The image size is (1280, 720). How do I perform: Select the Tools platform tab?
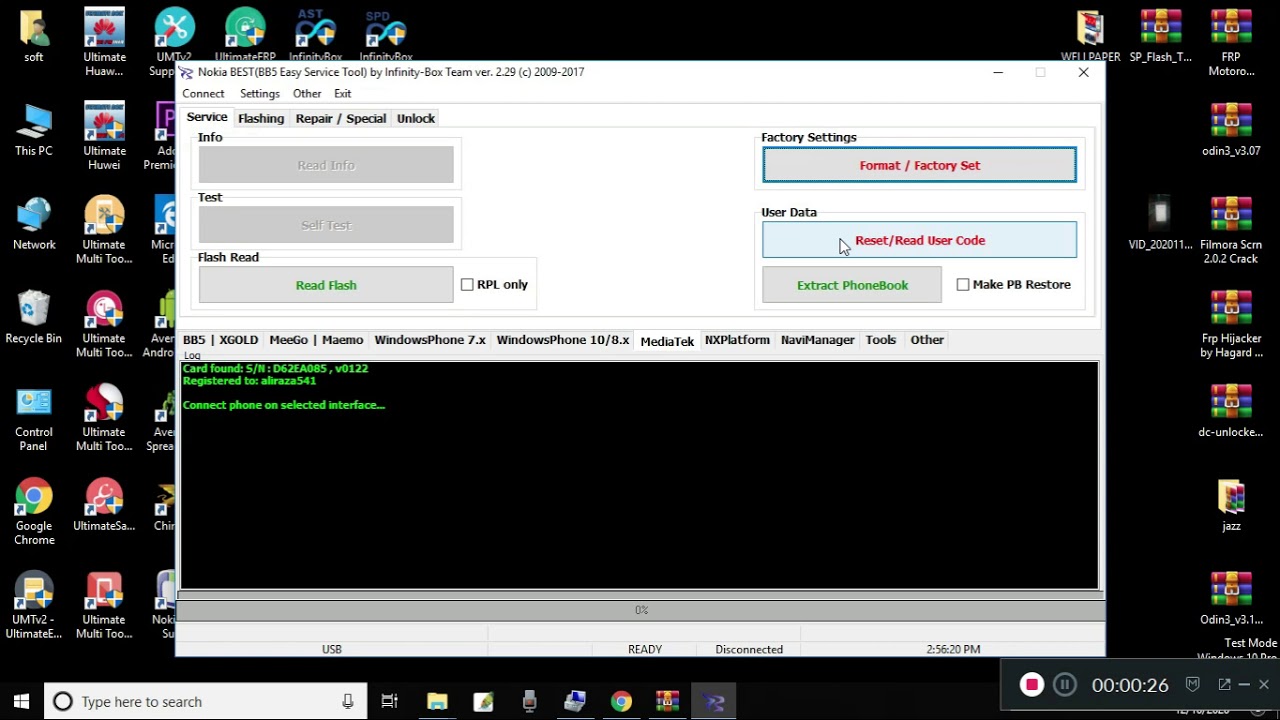881,340
